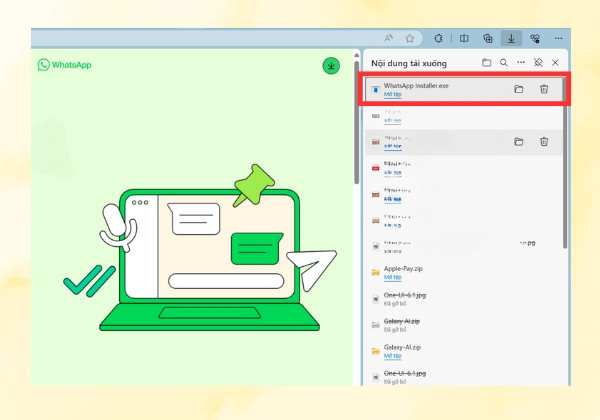Open more options in downloads panel header
Screen dimensions: 600x420
pos(521,62)
